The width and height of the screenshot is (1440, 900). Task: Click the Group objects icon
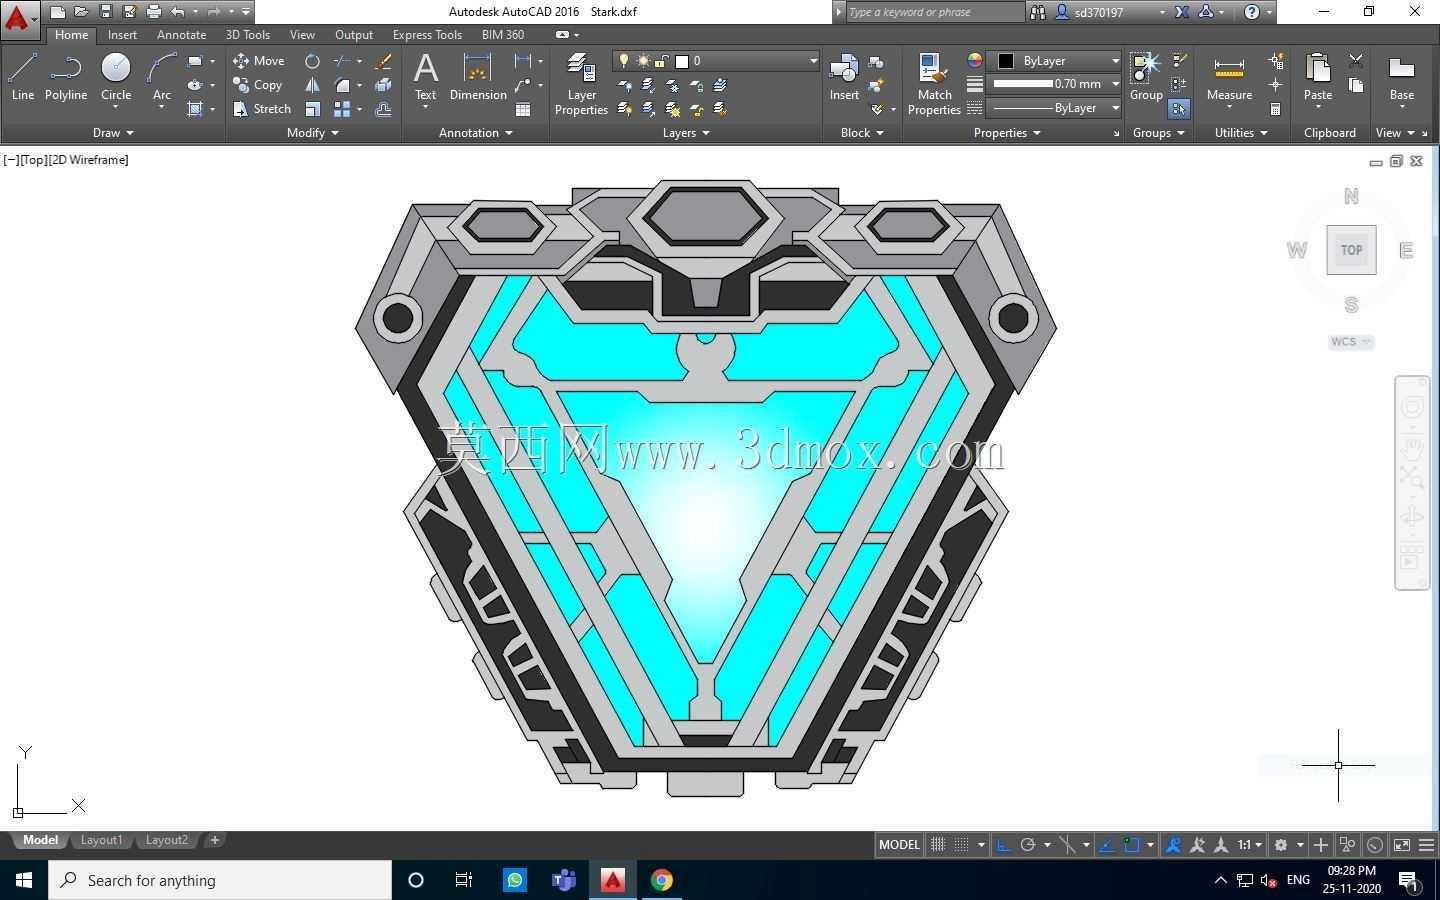point(1146,78)
